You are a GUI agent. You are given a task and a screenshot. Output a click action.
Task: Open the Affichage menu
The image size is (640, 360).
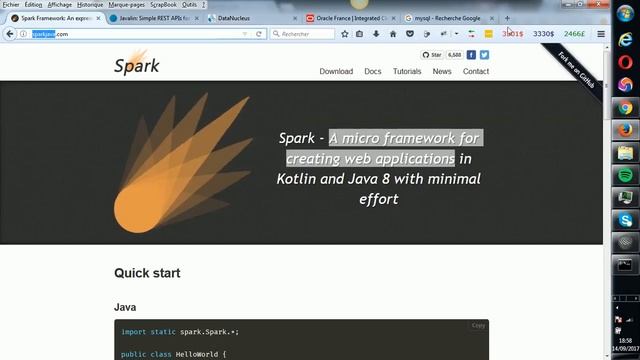pyautogui.click(x=60, y=4)
